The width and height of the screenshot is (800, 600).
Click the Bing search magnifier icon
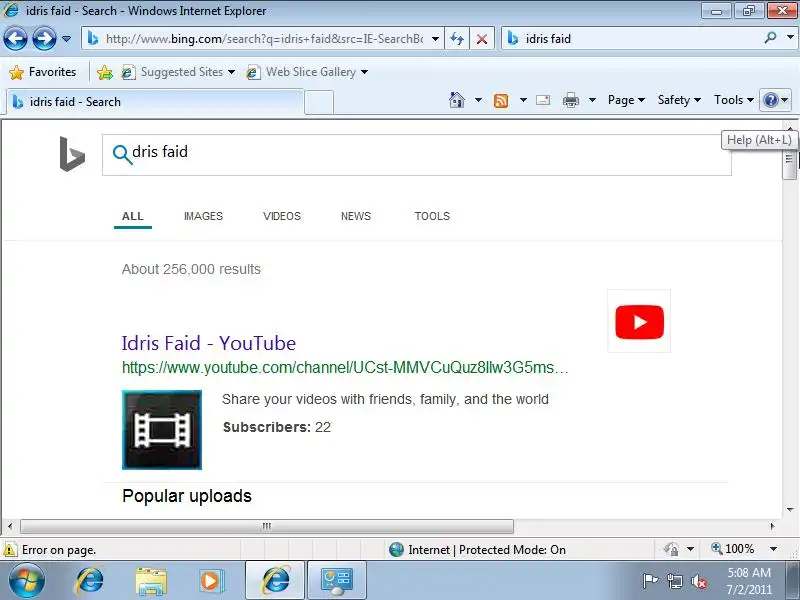122,154
